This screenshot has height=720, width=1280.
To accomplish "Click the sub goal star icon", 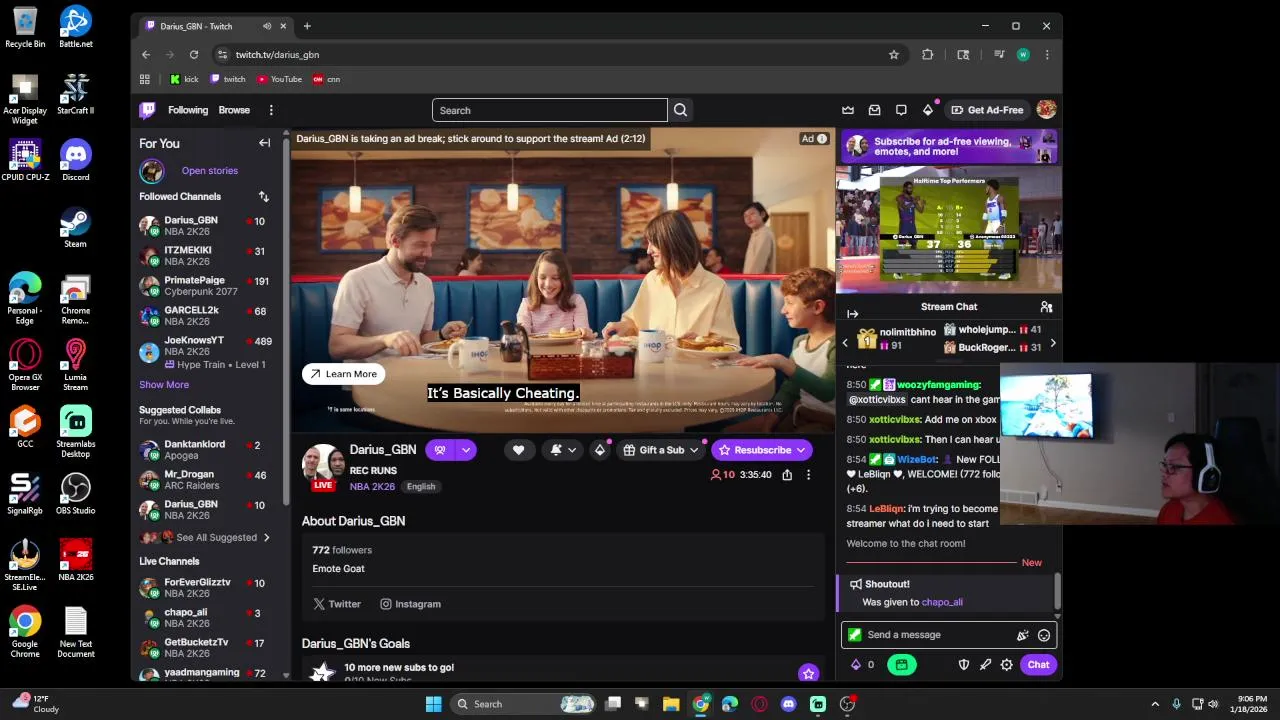I will 808,673.
